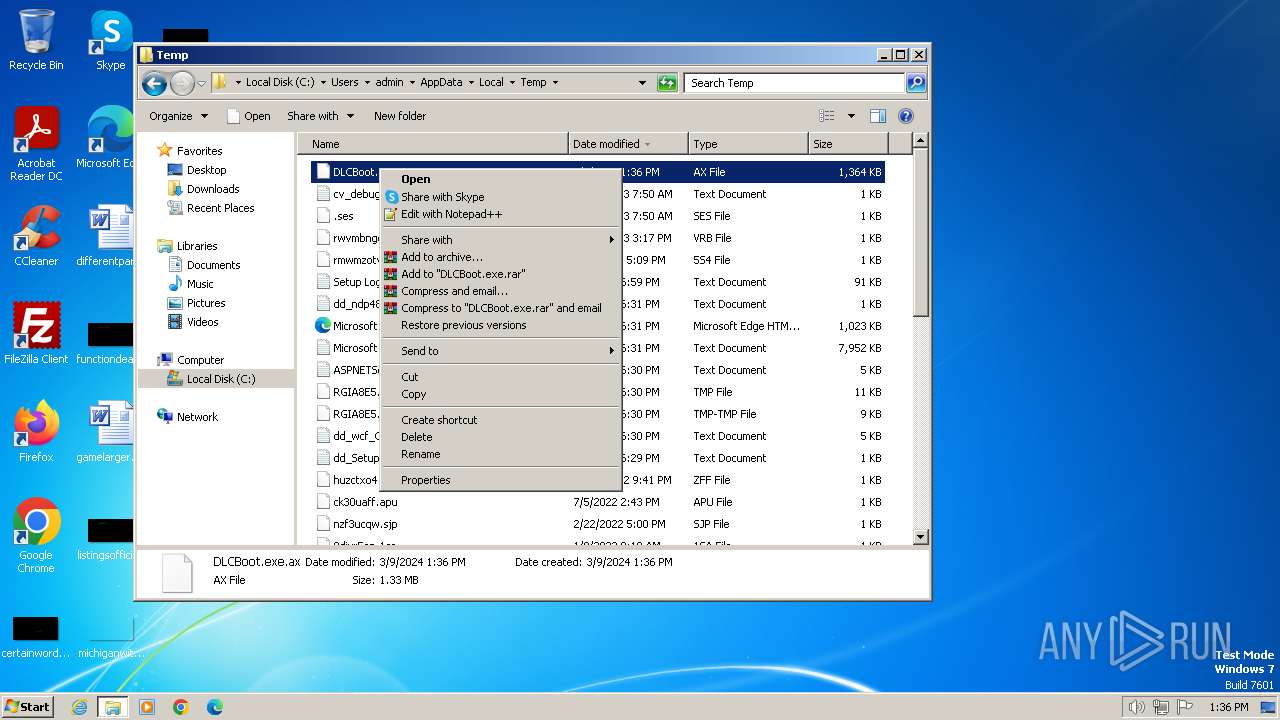Select Add to "DLCBoot.exe.rar"
Image resolution: width=1280 pixels, height=720 pixels.
point(500,274)
